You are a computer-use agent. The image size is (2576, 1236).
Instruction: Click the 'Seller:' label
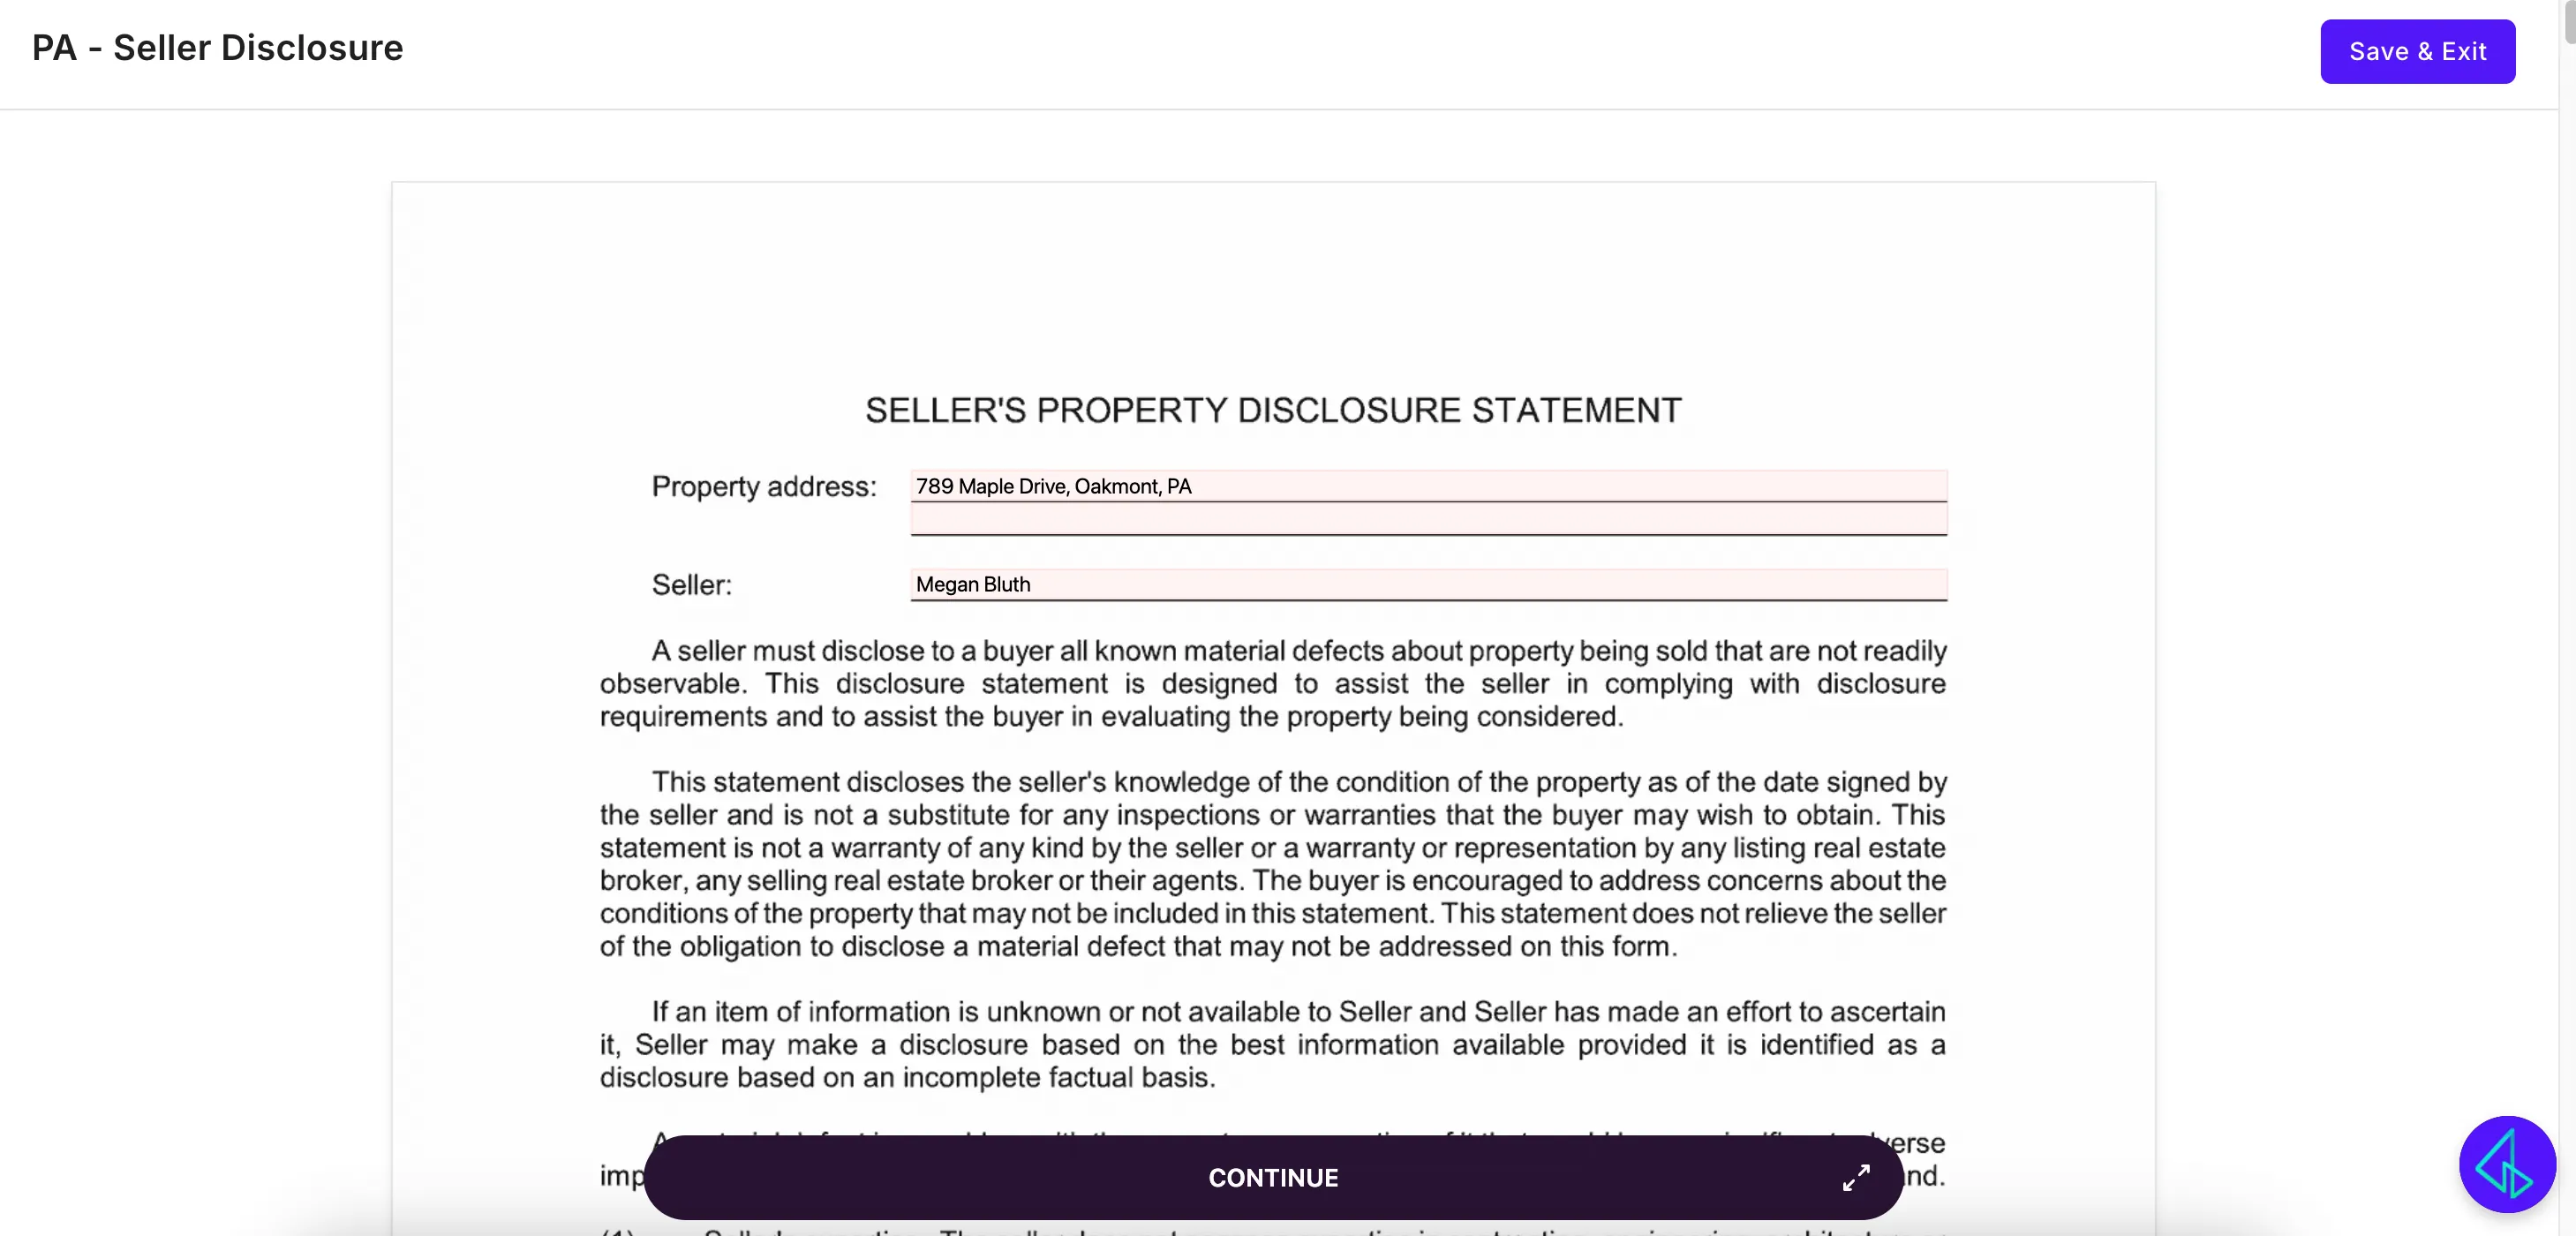pyautogui.click(x=692, y=585)
